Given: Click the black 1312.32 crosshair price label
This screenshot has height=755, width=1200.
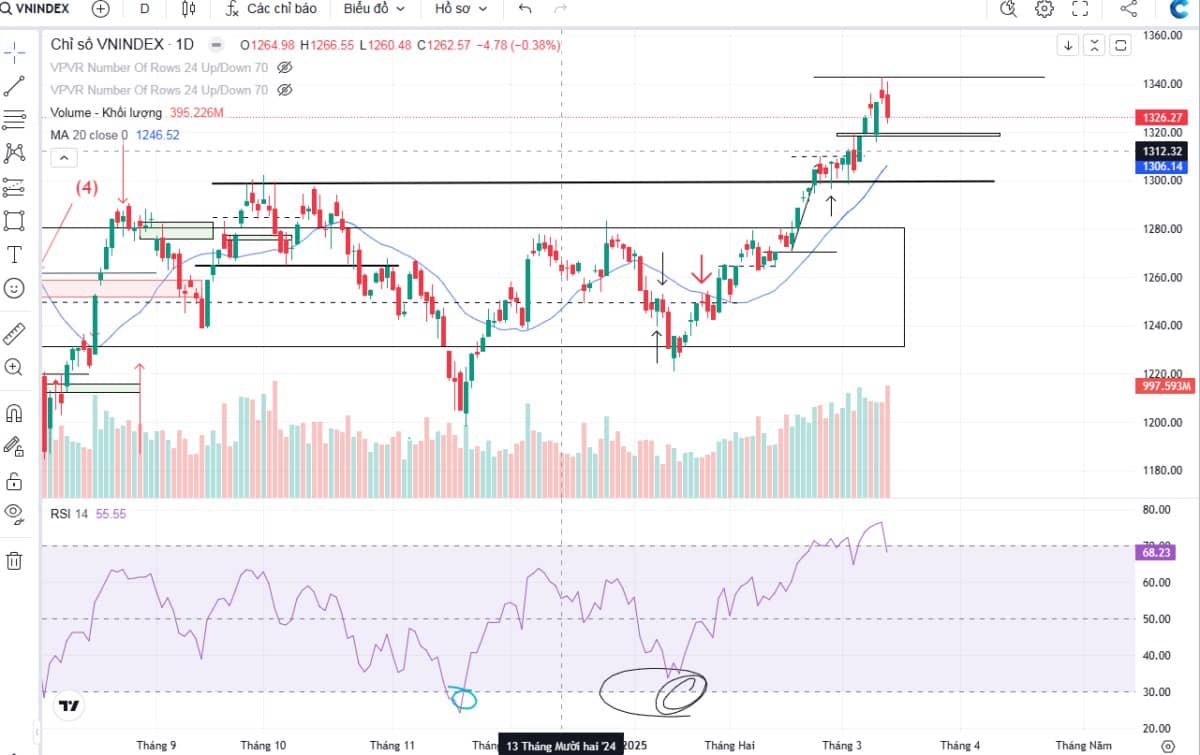Looking at the screenshot, I should (1161, 152).
